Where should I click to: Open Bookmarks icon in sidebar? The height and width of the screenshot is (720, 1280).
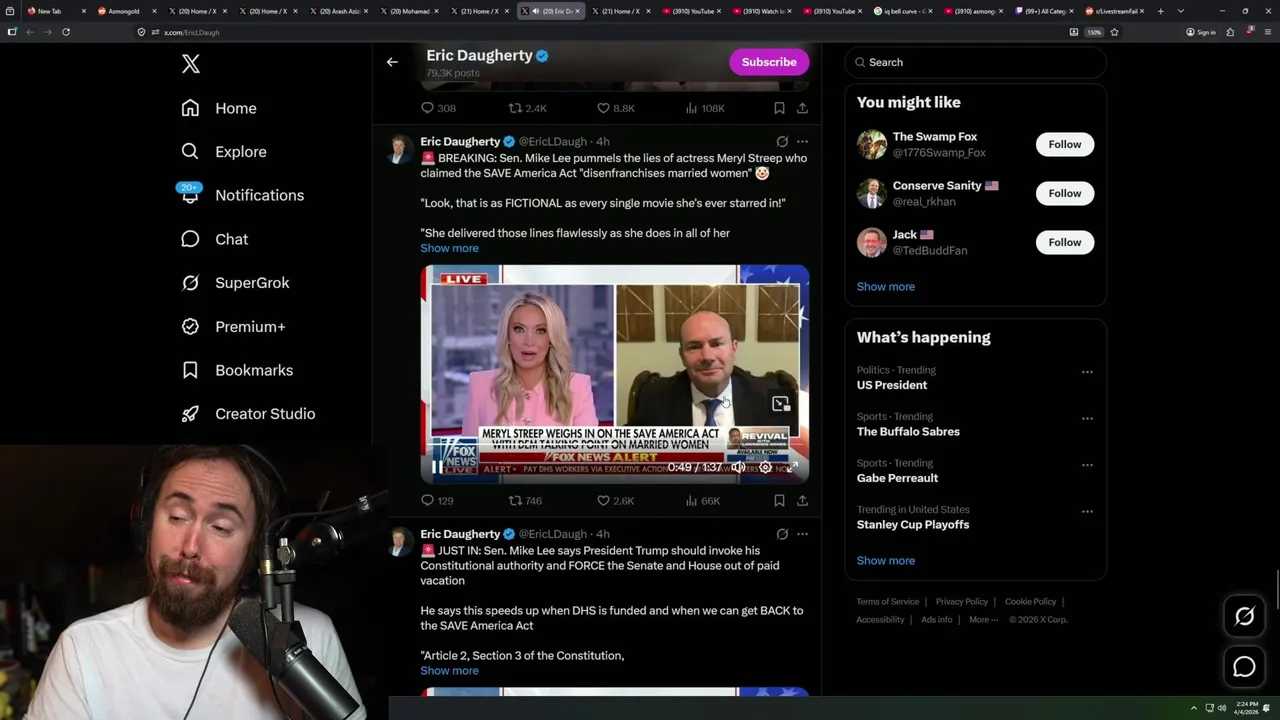tap(190, 370)
